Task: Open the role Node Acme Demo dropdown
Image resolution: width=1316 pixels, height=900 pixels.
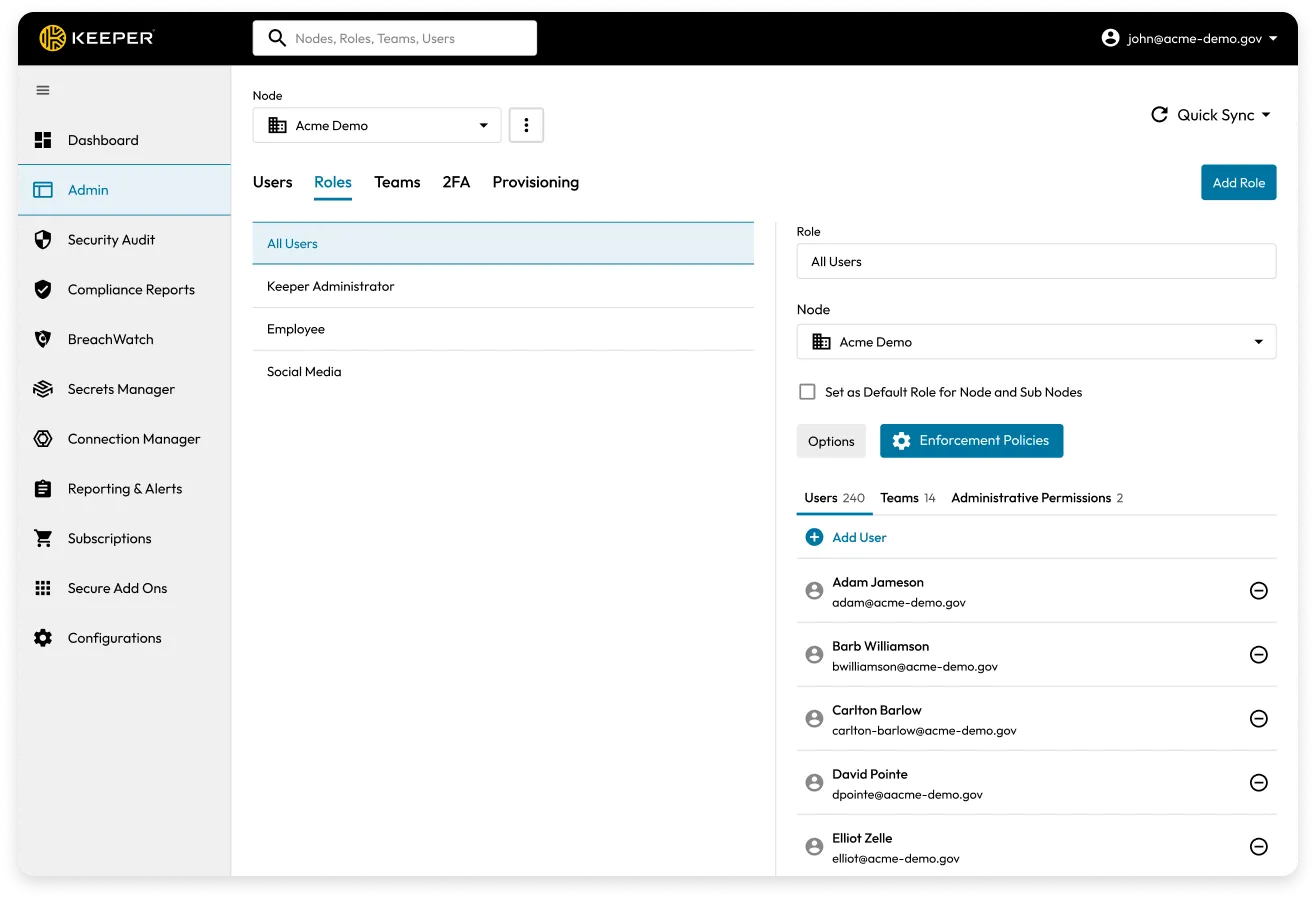Action: coord(1036,342)
